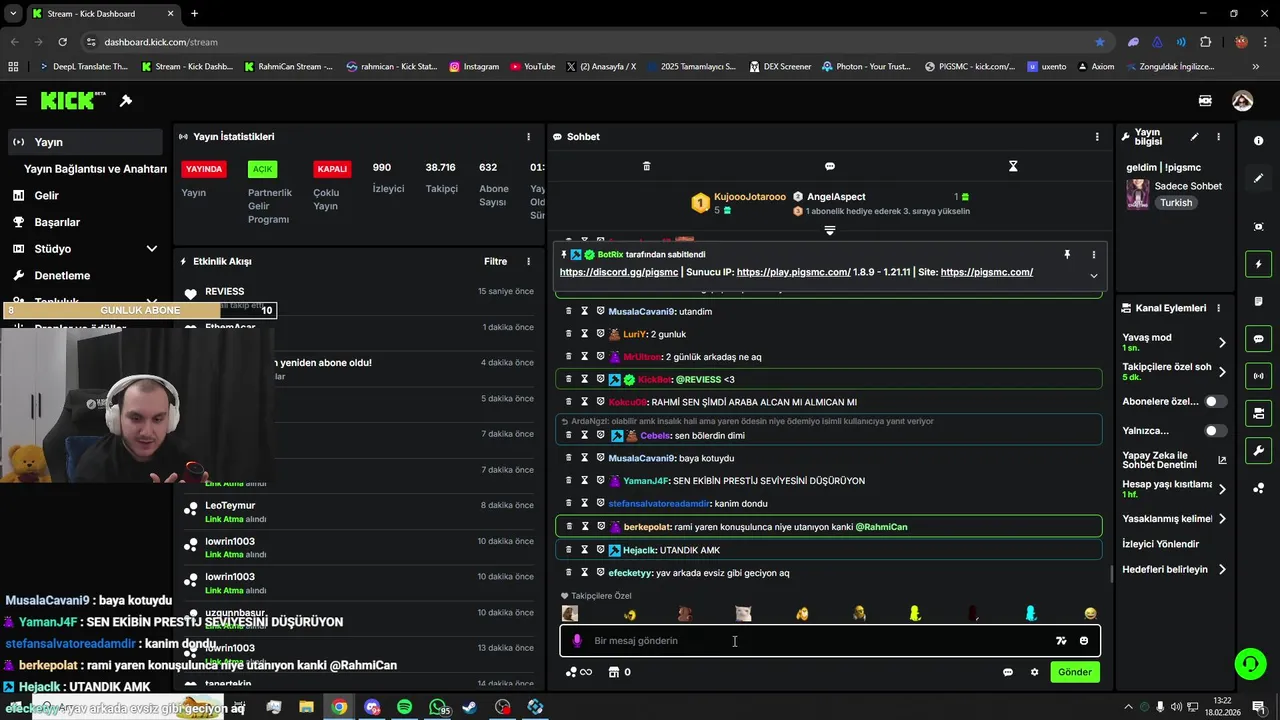Click the trash icon under the Sohbet header
Screen dimensions: 1280x720
(x=646, y=166)
